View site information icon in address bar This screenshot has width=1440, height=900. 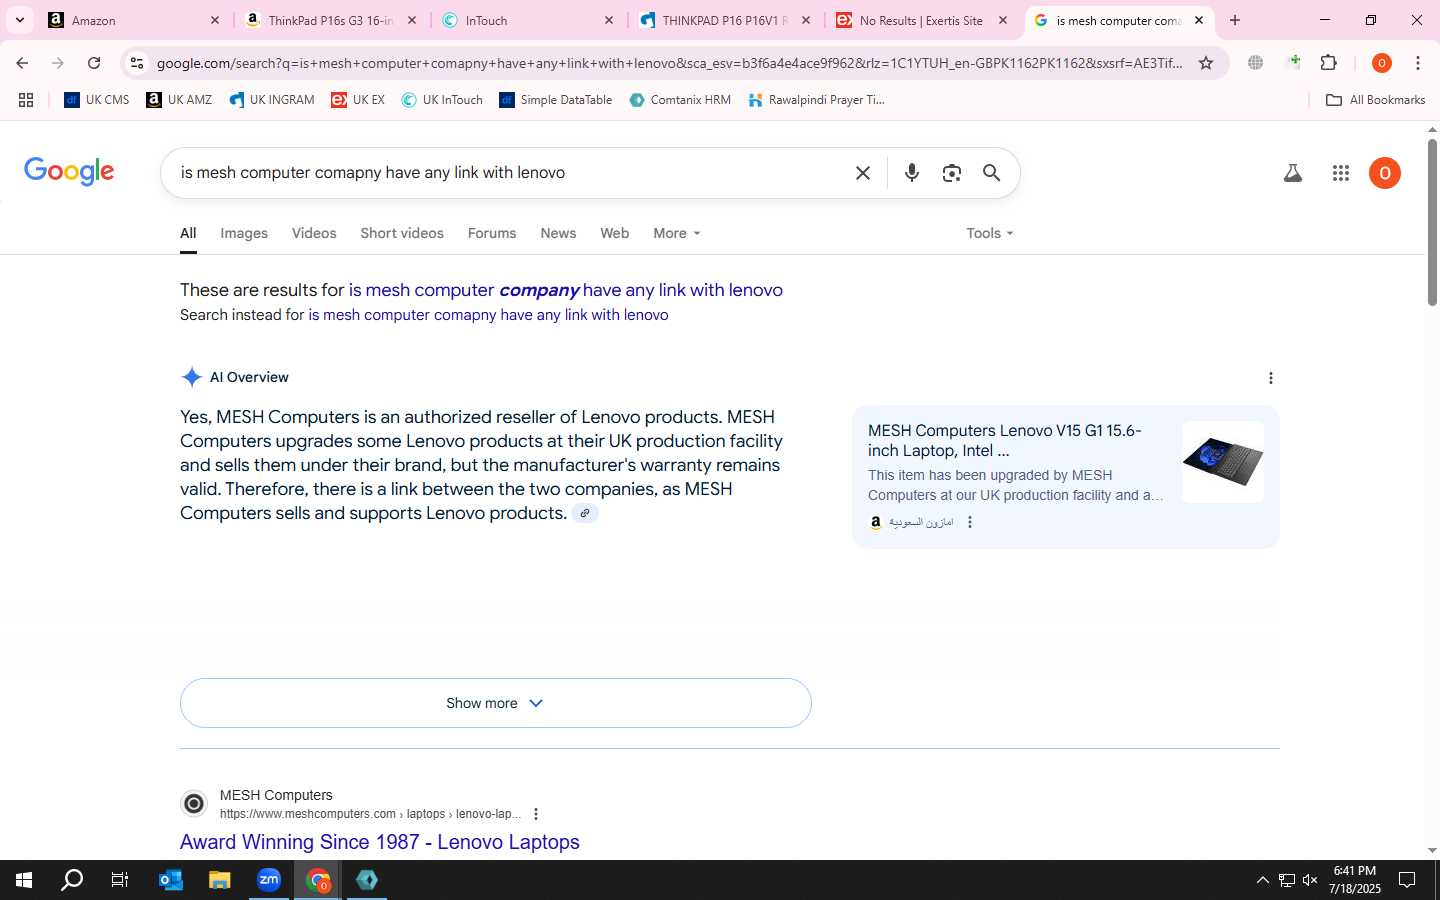[137, 63]
